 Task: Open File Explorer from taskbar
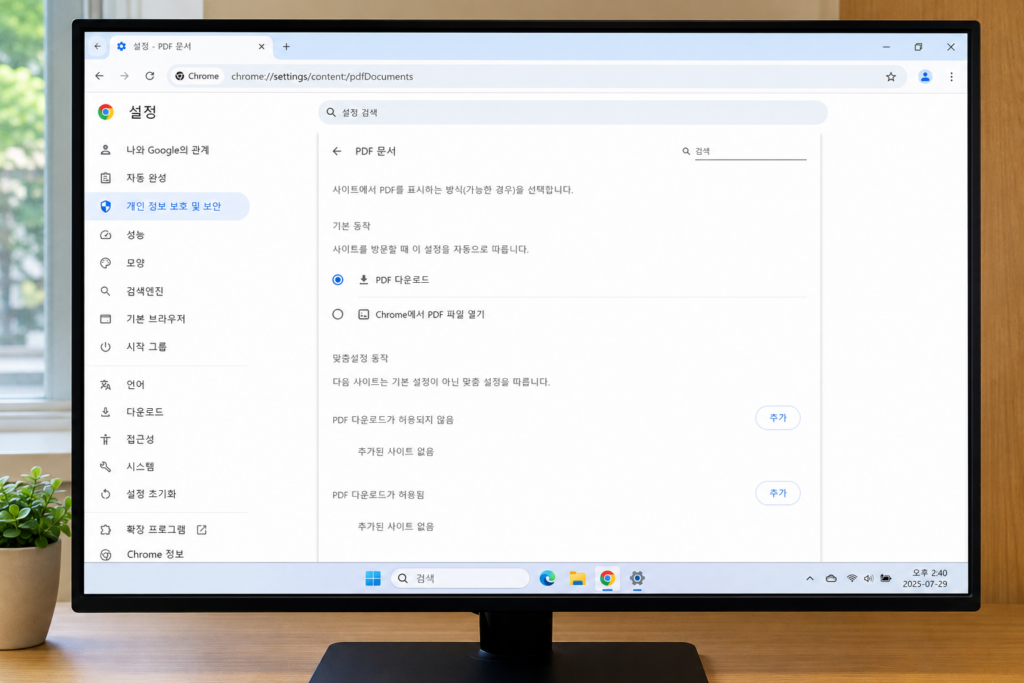tap(577, 578)
